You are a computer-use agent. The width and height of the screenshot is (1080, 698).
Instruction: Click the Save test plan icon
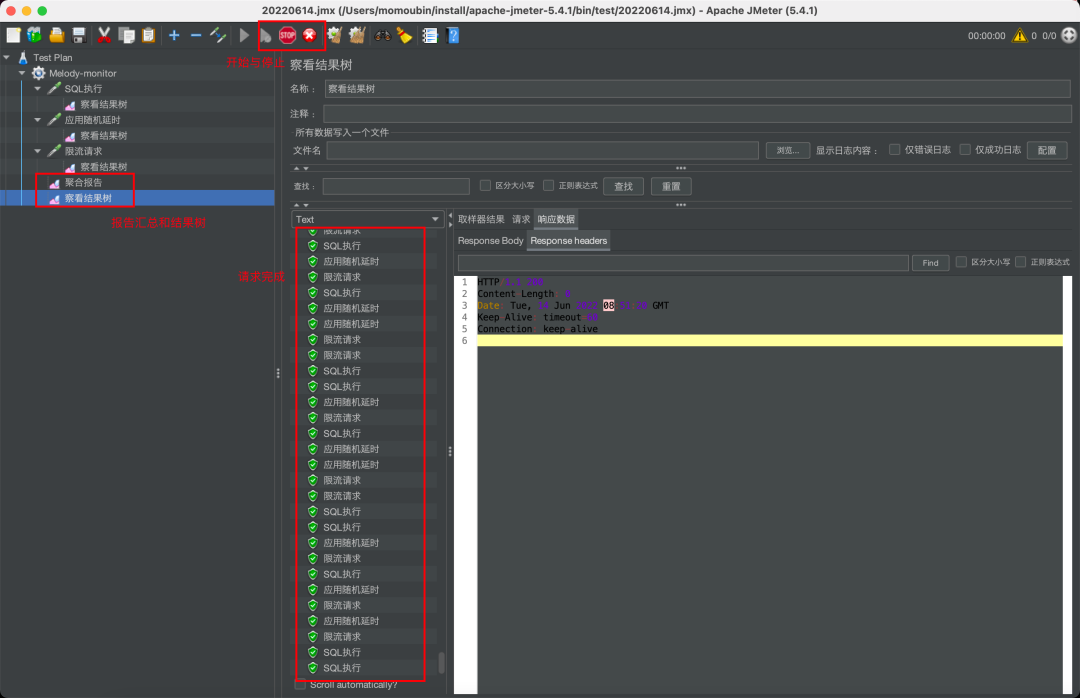tap(79, 35)
